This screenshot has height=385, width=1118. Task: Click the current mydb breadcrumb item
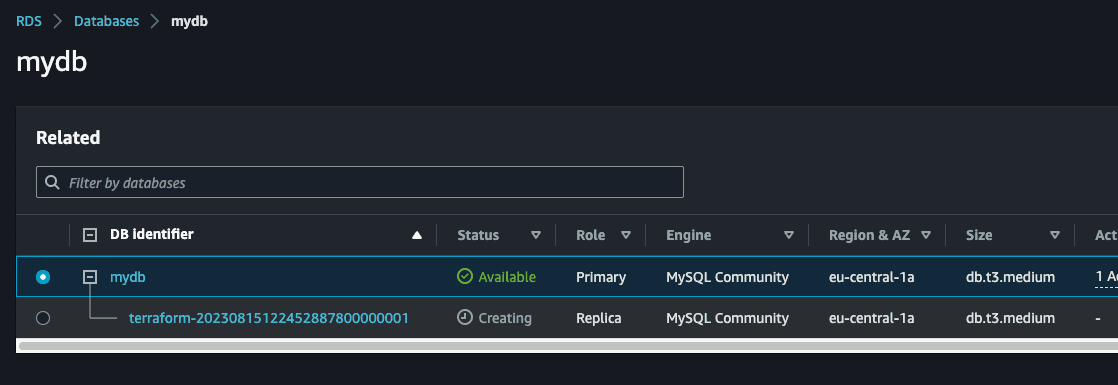[189, 21]
